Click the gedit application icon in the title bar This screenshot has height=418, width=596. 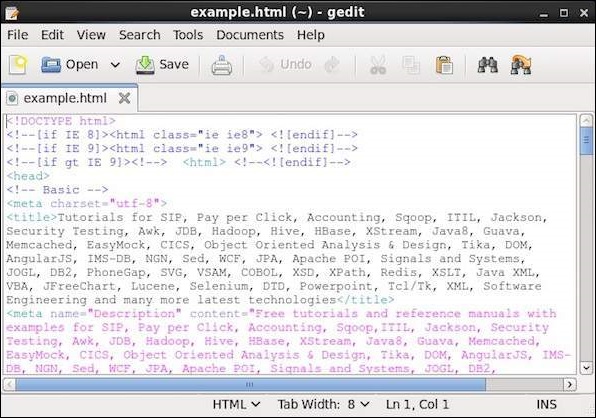tap(12, 13)
